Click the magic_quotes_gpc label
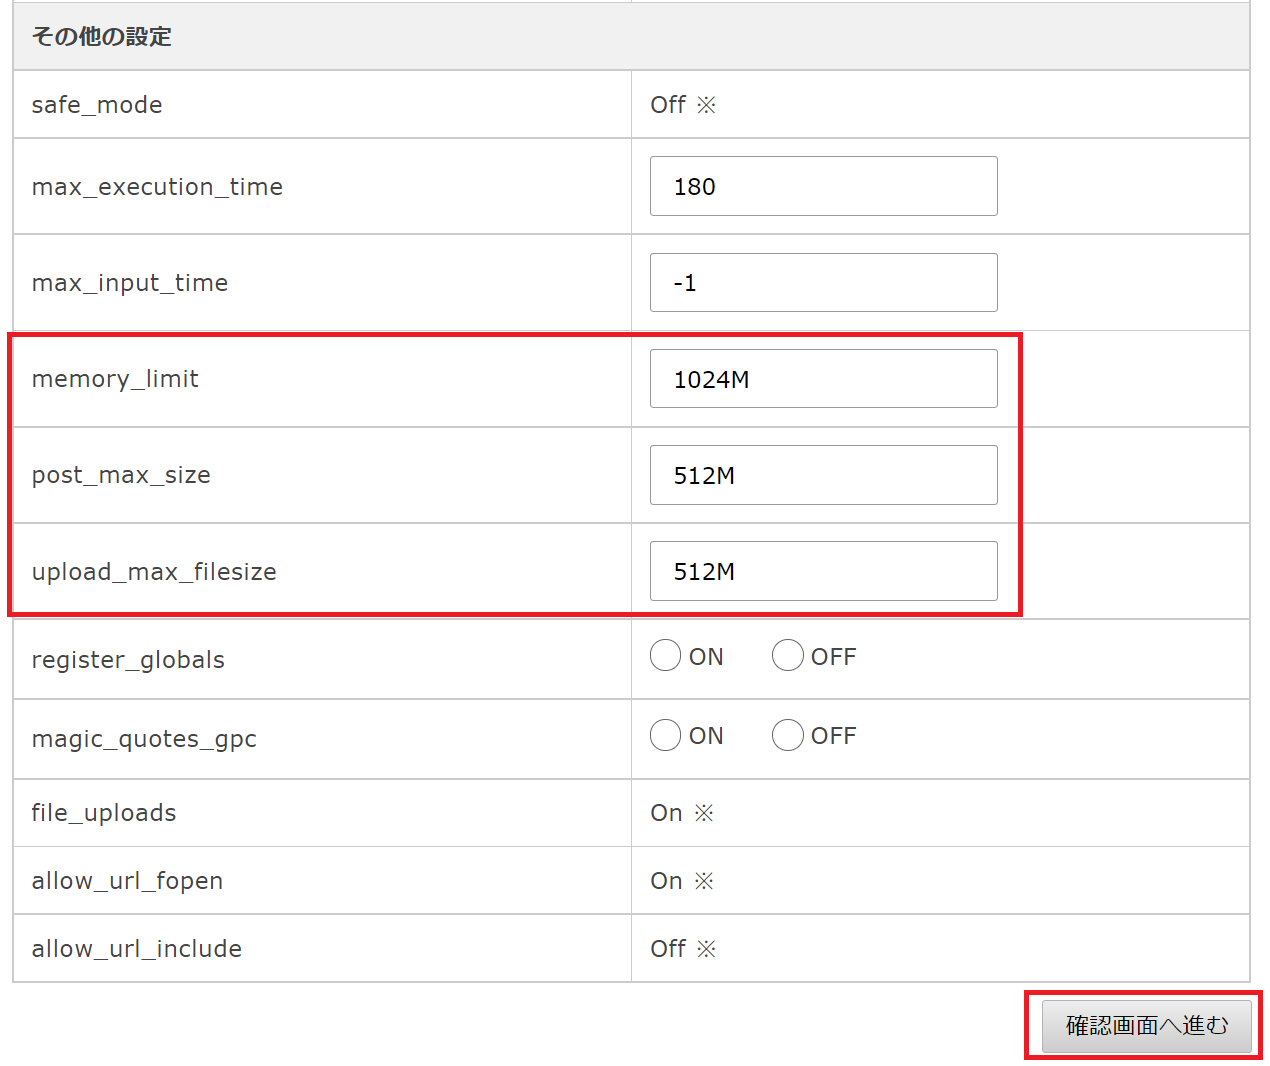1270x1066 pixels. [x=144, y=739]
